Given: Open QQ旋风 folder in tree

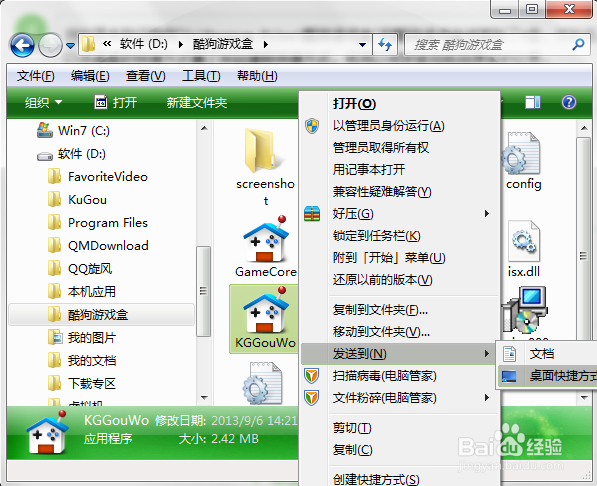Looking at the screenshot, I should click(80, 269).
